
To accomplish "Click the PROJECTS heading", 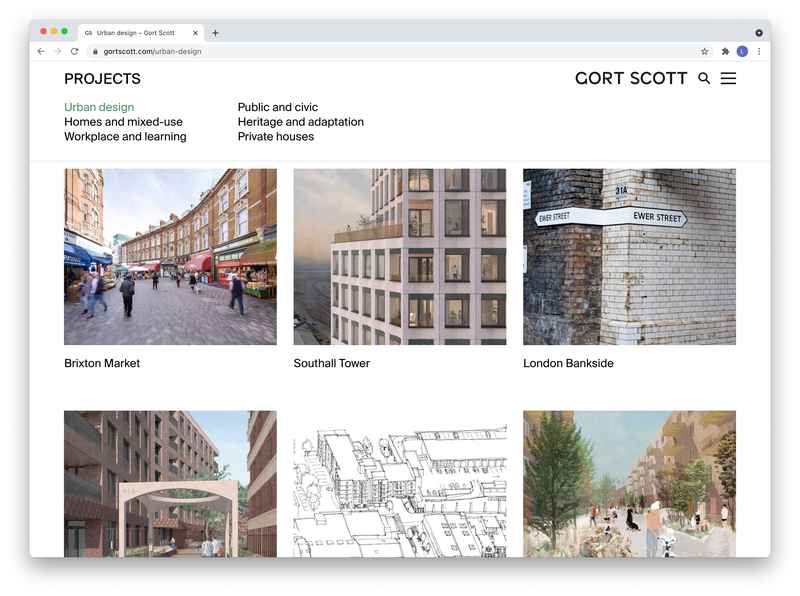I will [103, 79].
